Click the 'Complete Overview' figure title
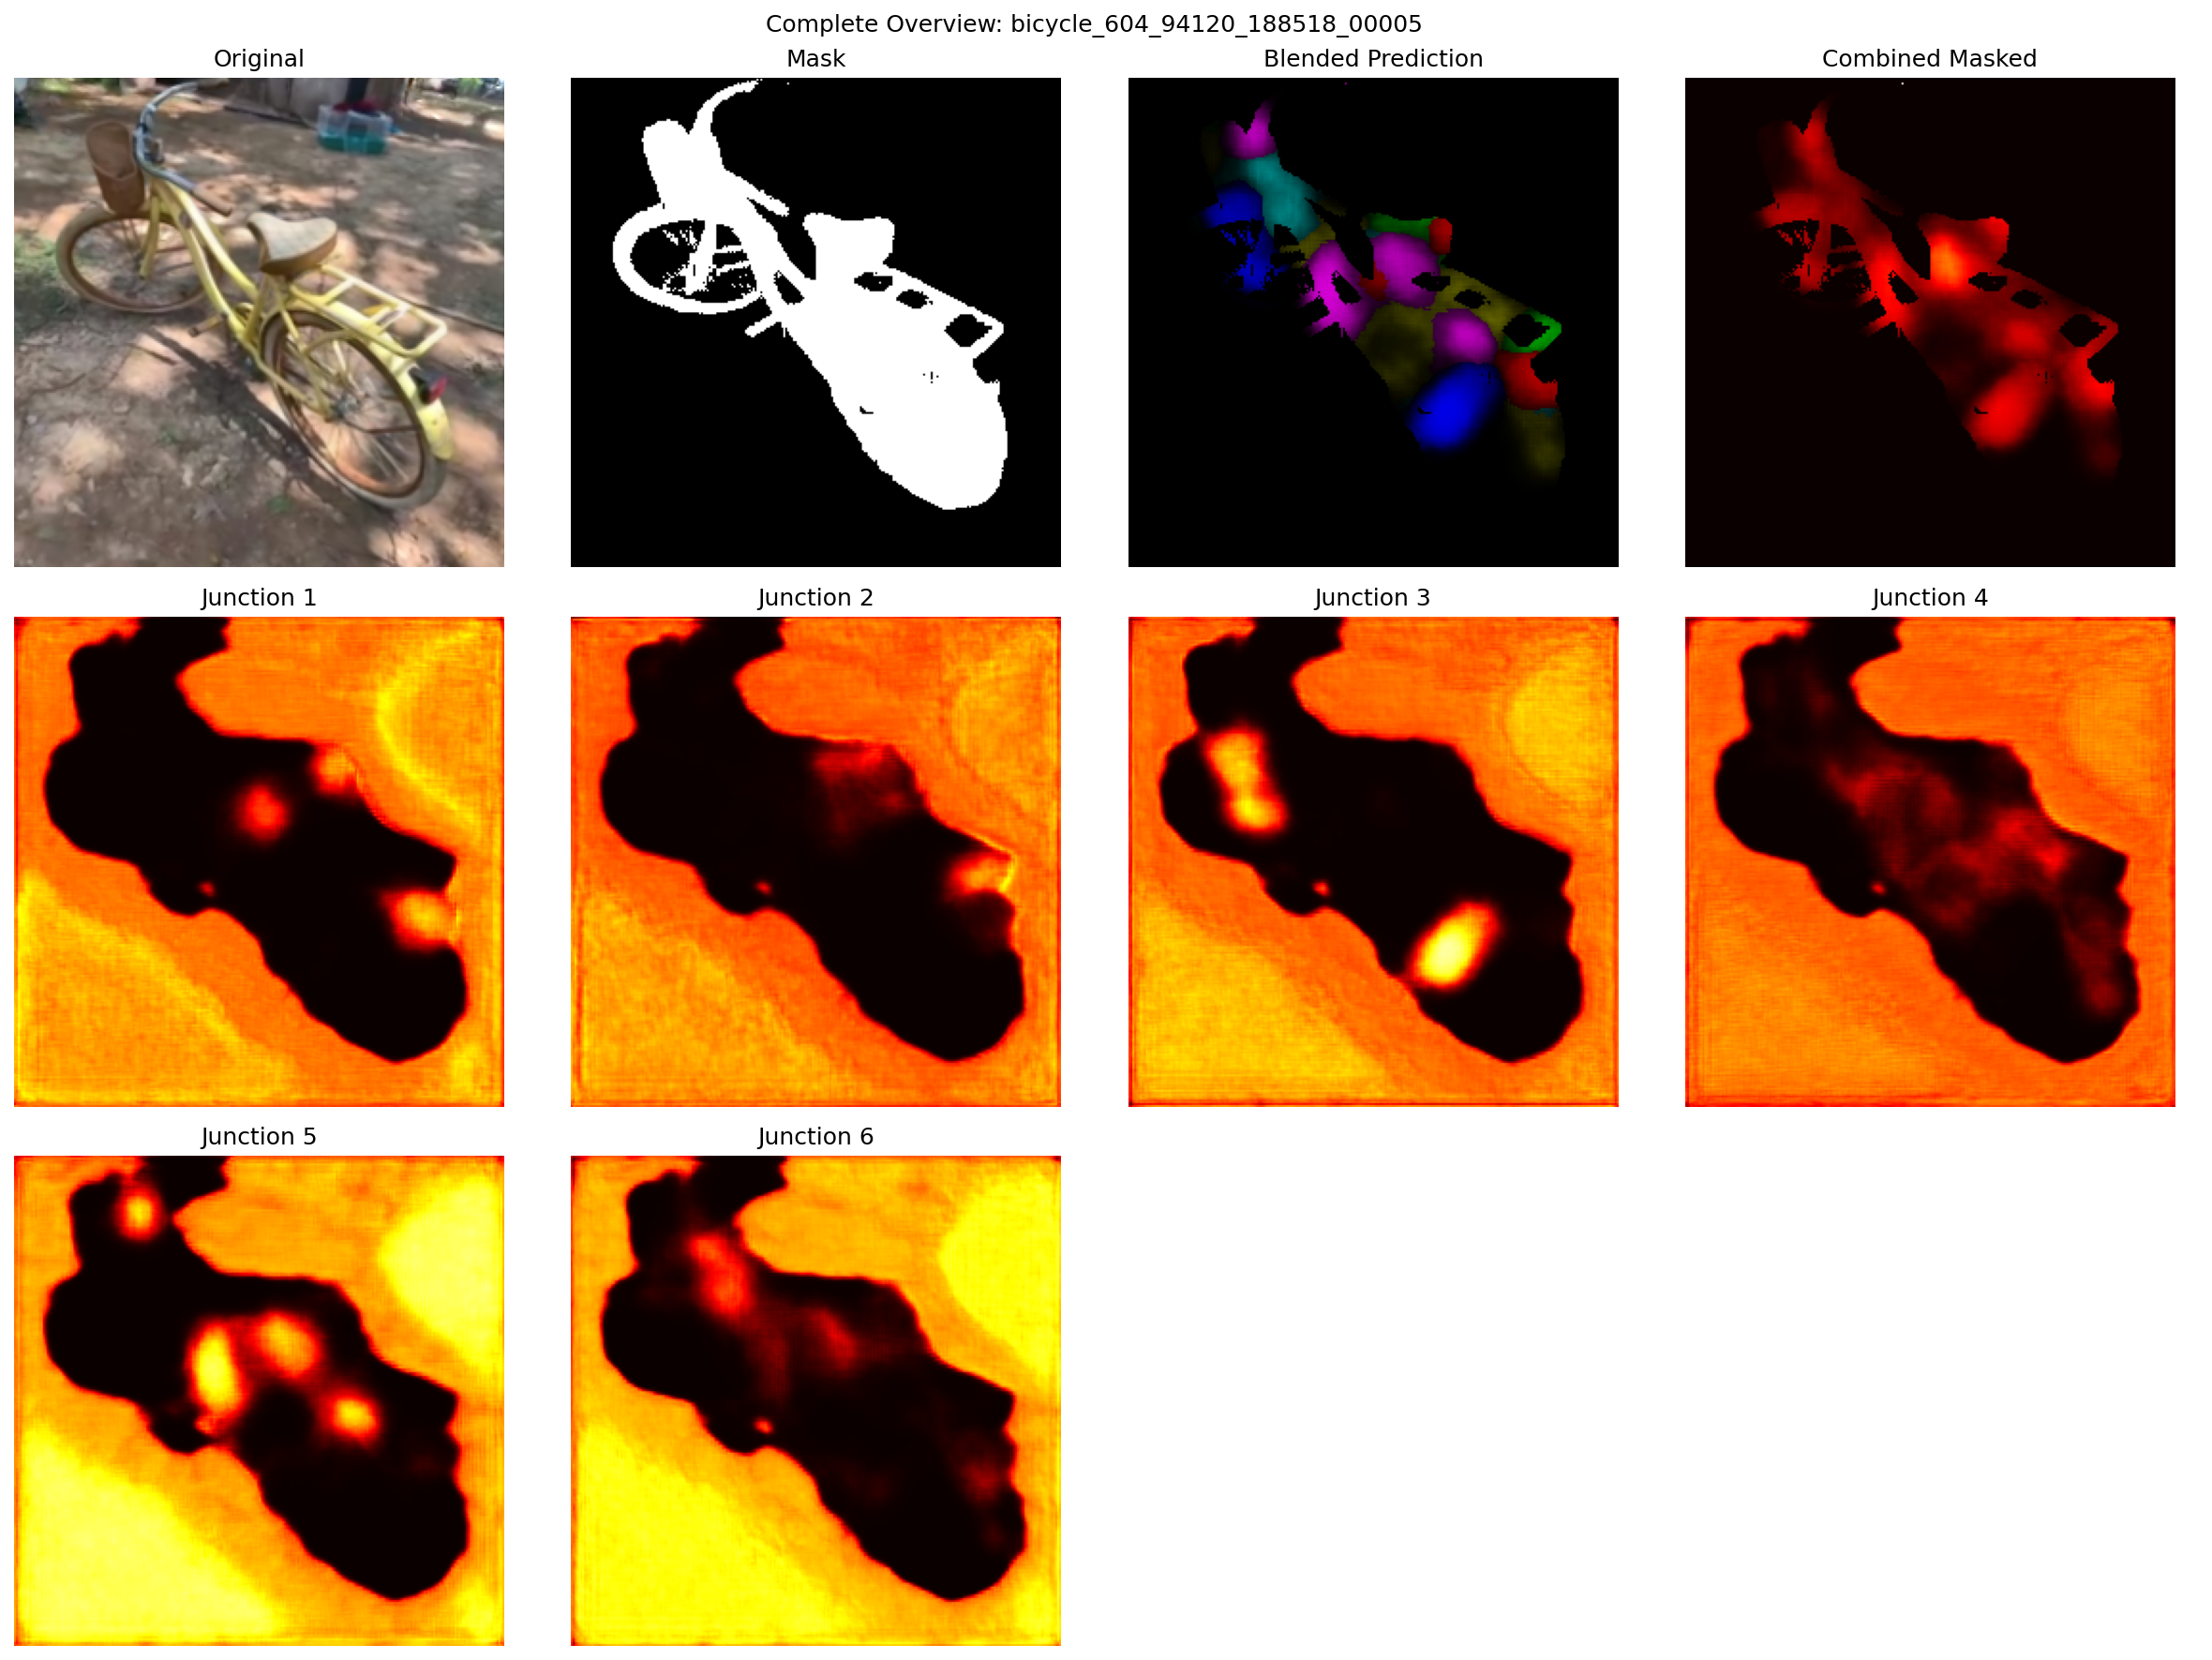This screenshot has height=1660, width=2212. (1094, 24)
